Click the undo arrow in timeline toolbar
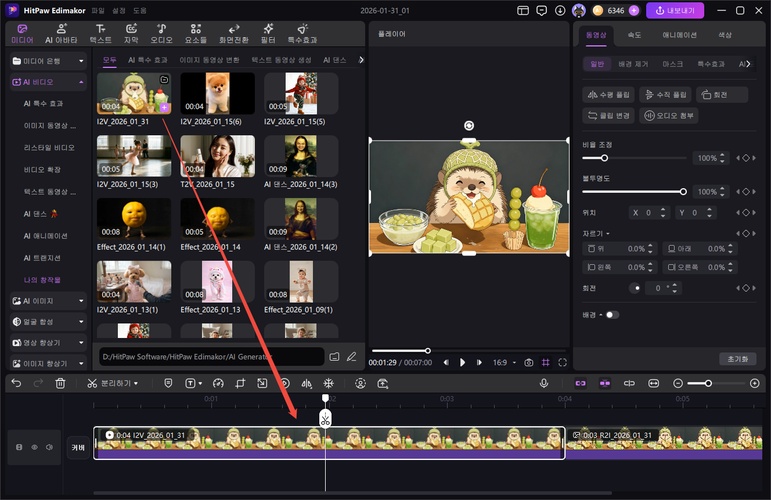The image size is (771, 500). pyautogui.click(x=16, y=383)
